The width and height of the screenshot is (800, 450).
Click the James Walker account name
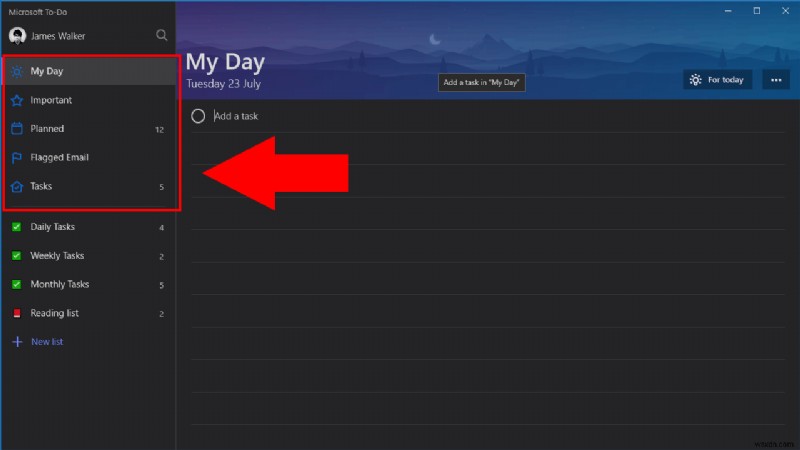coord(58,36)
